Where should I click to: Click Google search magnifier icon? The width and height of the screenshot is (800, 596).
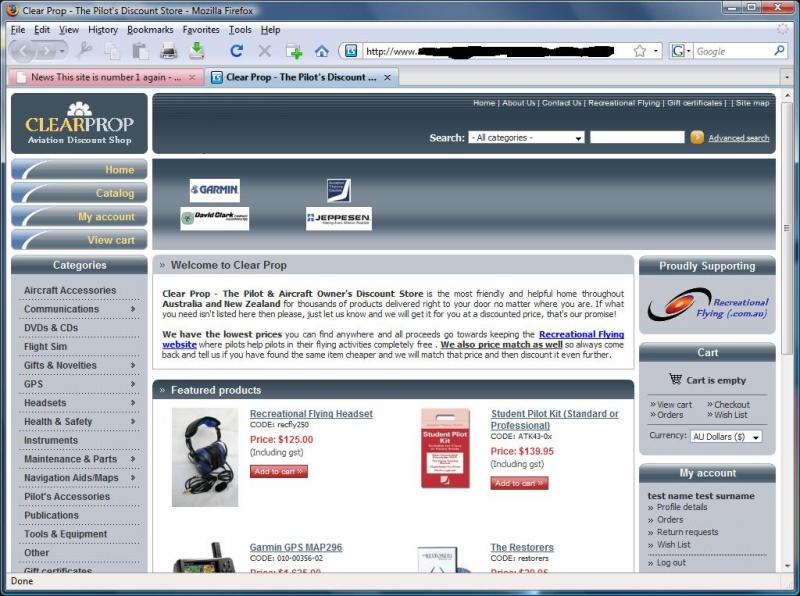pos(779,51)
